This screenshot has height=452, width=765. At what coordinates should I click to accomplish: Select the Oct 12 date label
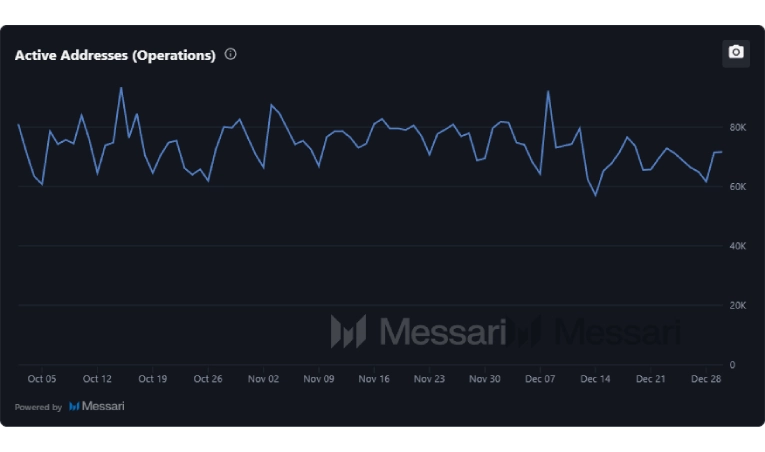click(x=97, y=379)
